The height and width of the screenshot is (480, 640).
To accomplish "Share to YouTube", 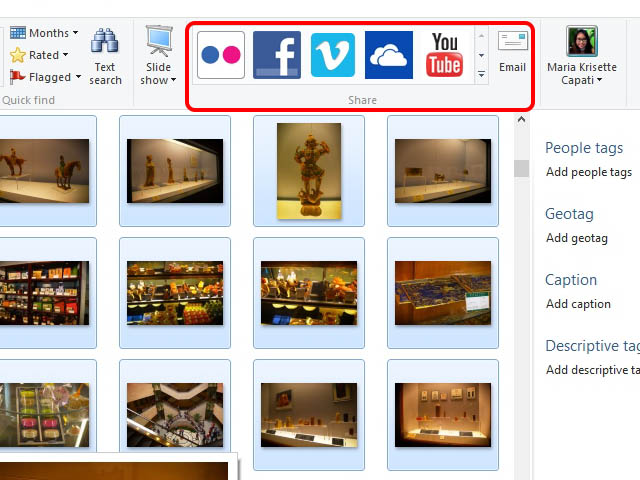I will [x=444, y=55].
